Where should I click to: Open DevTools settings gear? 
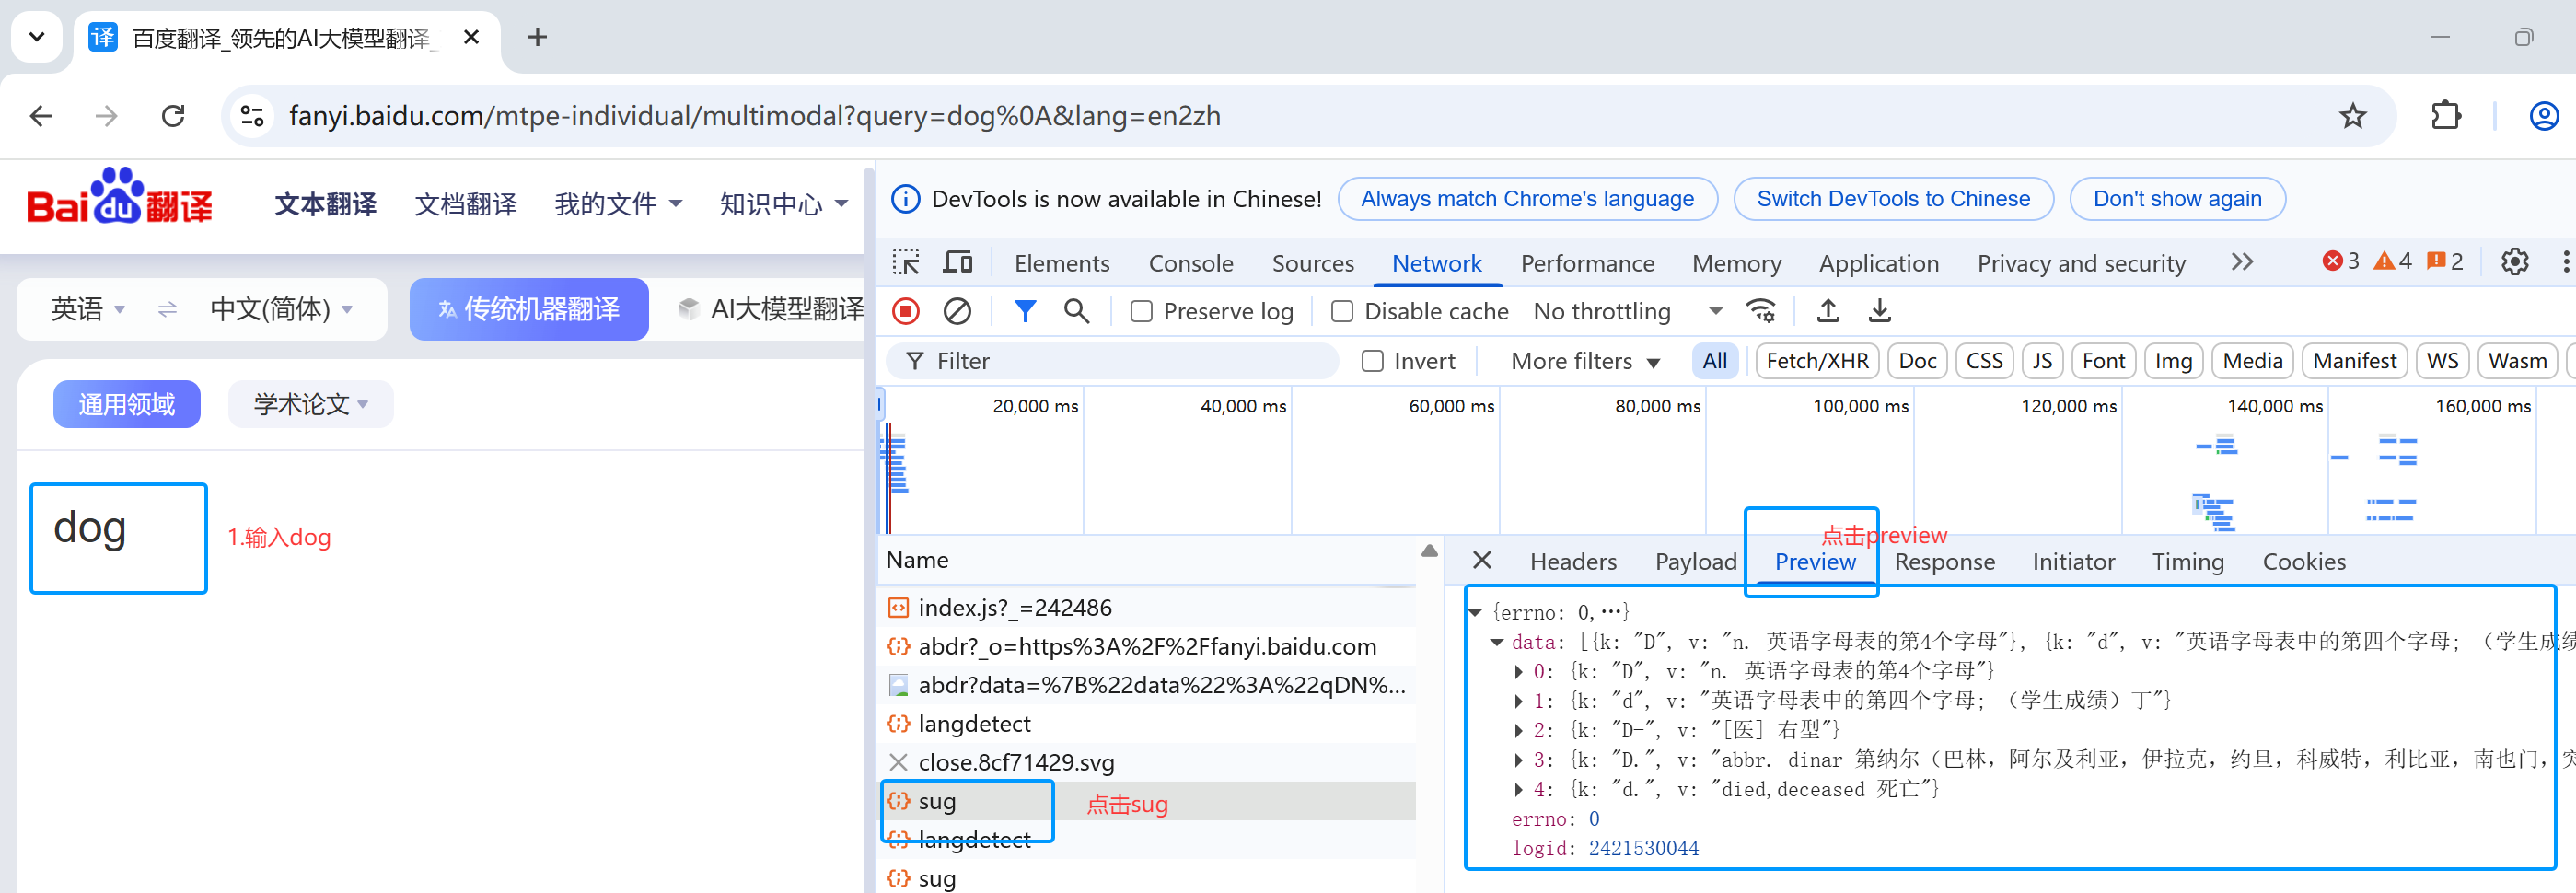tap(2515, 262)
